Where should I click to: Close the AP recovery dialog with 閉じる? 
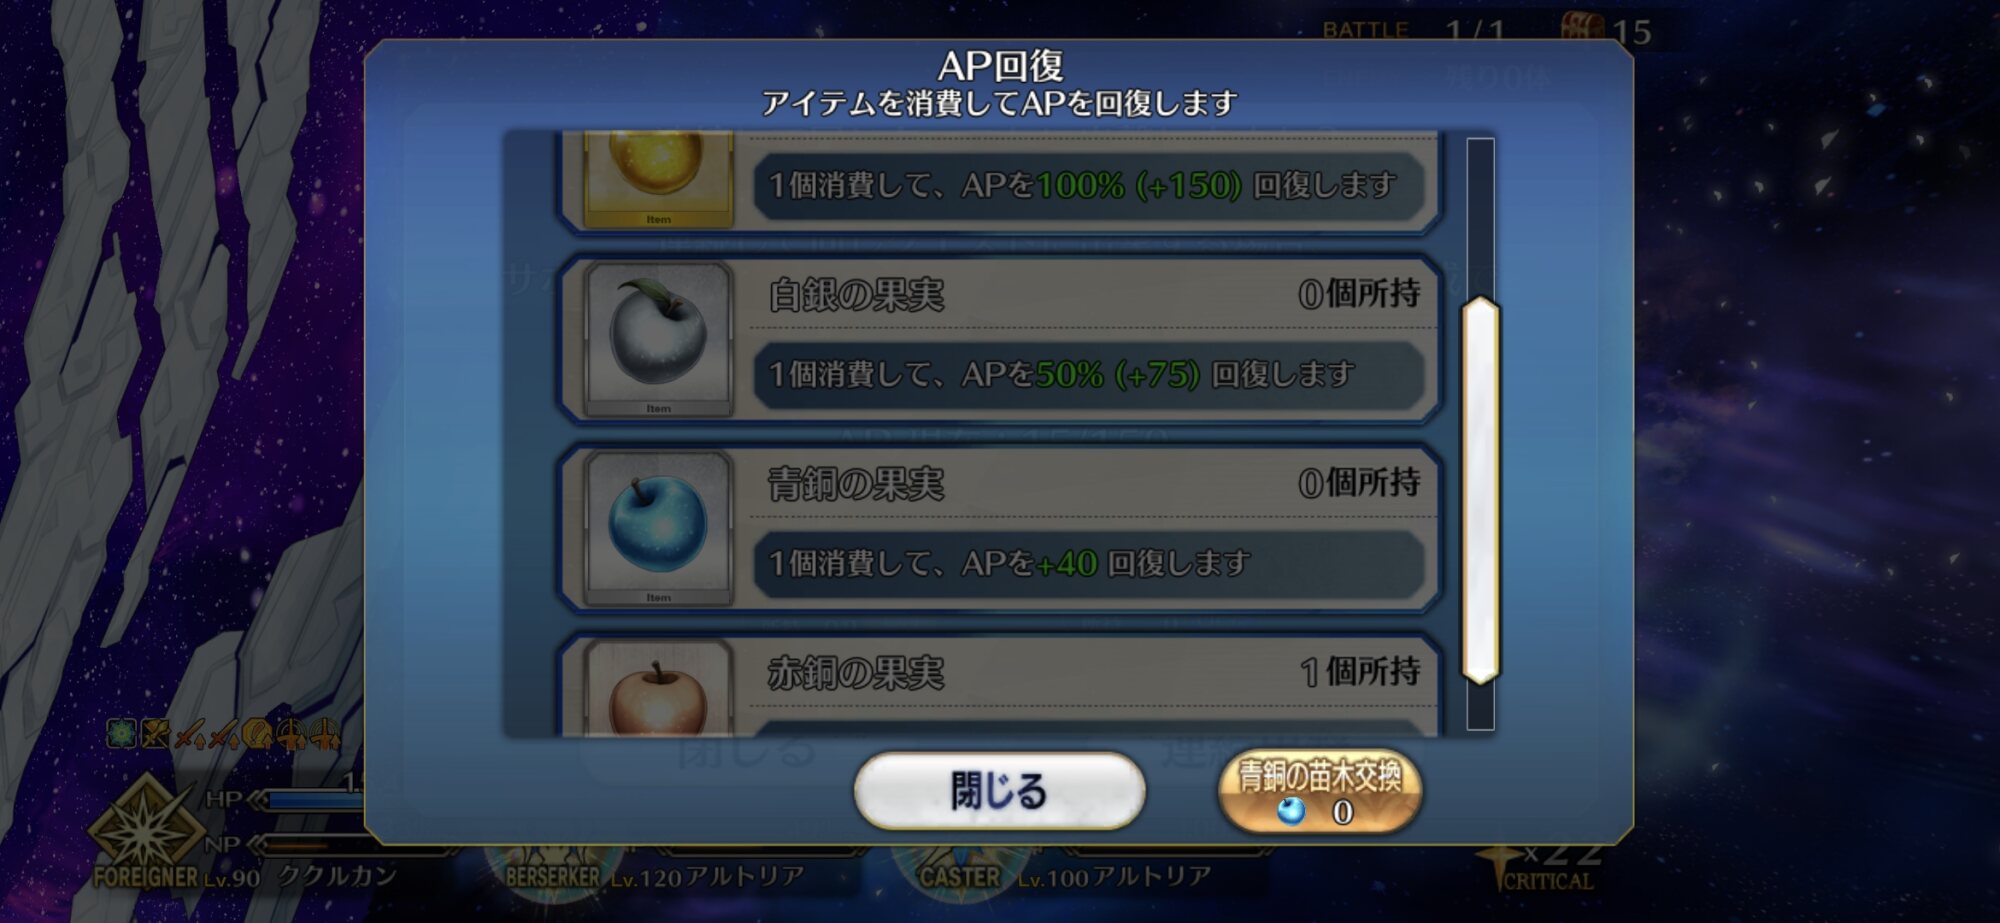click(x=999, y=791)
